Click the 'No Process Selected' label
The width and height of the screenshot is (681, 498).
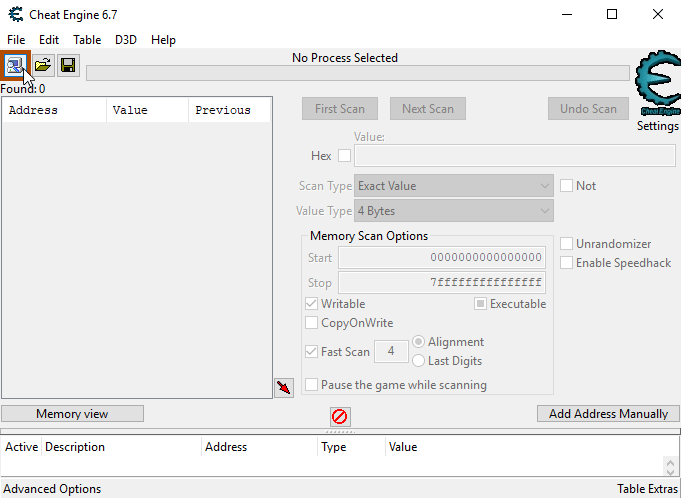[345, 58]
